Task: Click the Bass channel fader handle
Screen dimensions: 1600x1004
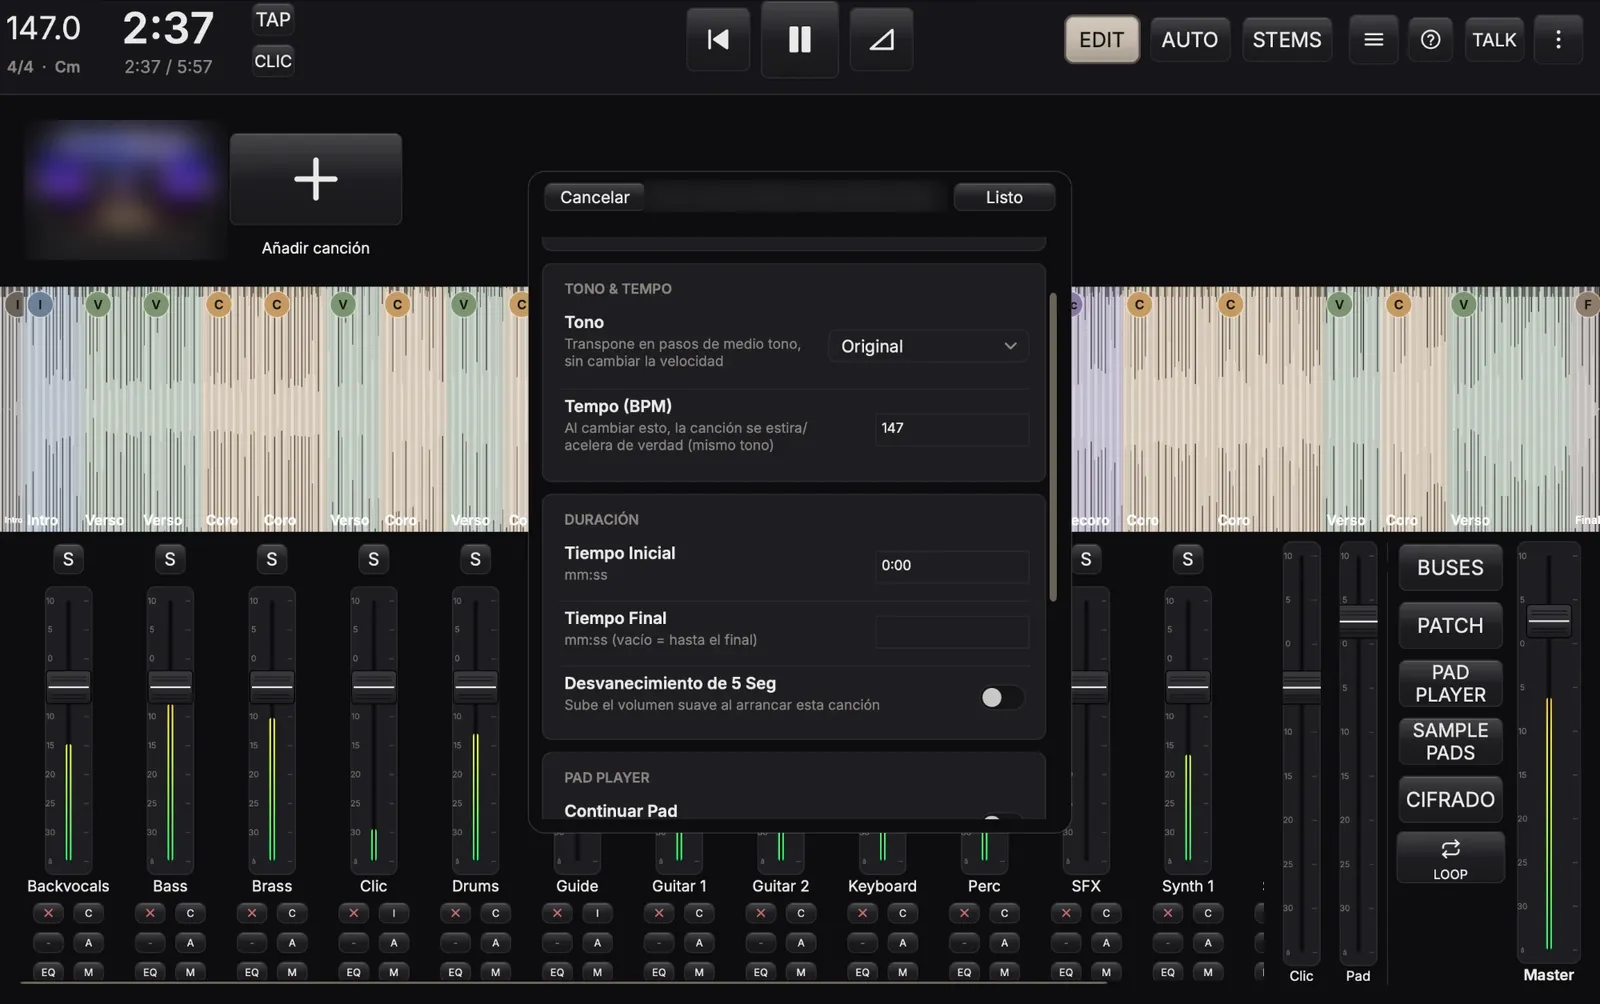Action: click(x=170, y=686)
